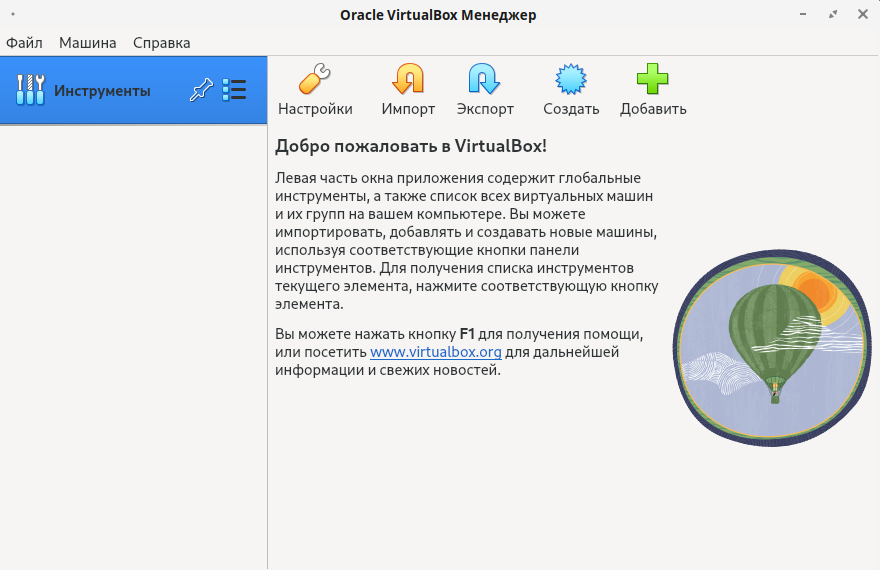The image size is (880, 570).
Task: Close the Oracle VirtualBox Менеджер window
Action: [861, 14]
